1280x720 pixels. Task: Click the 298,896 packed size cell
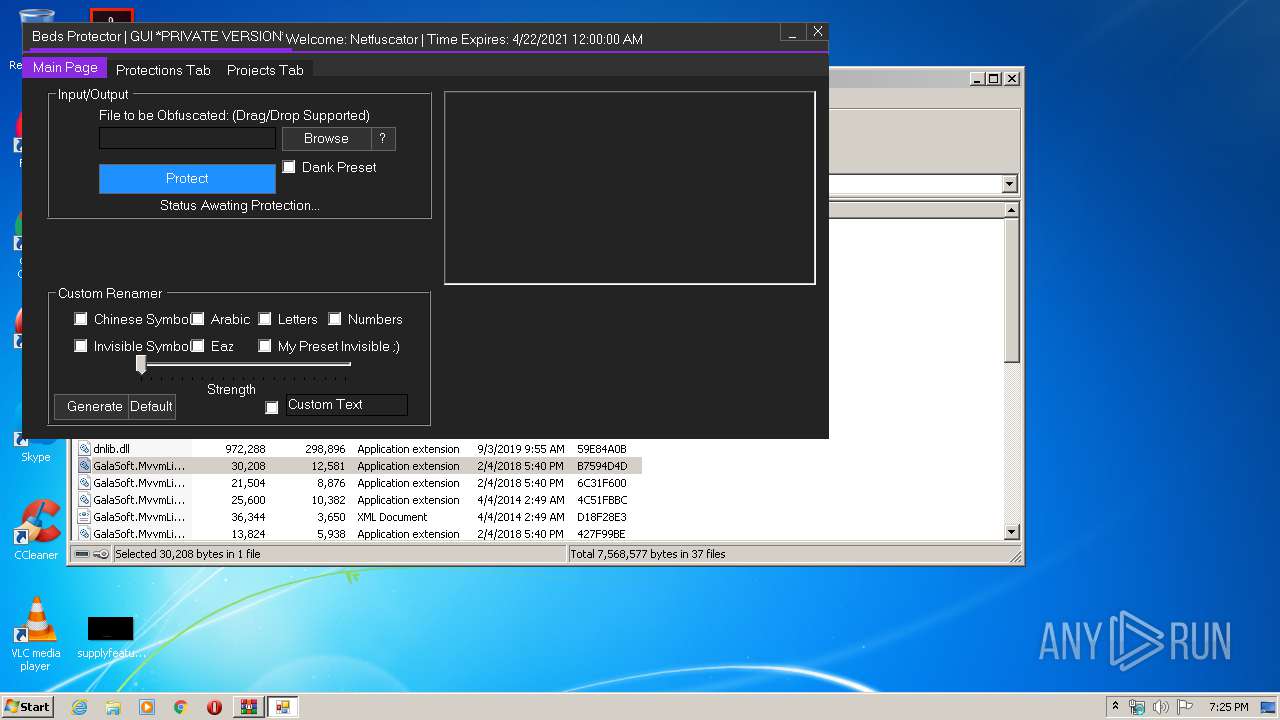point(324,449)
